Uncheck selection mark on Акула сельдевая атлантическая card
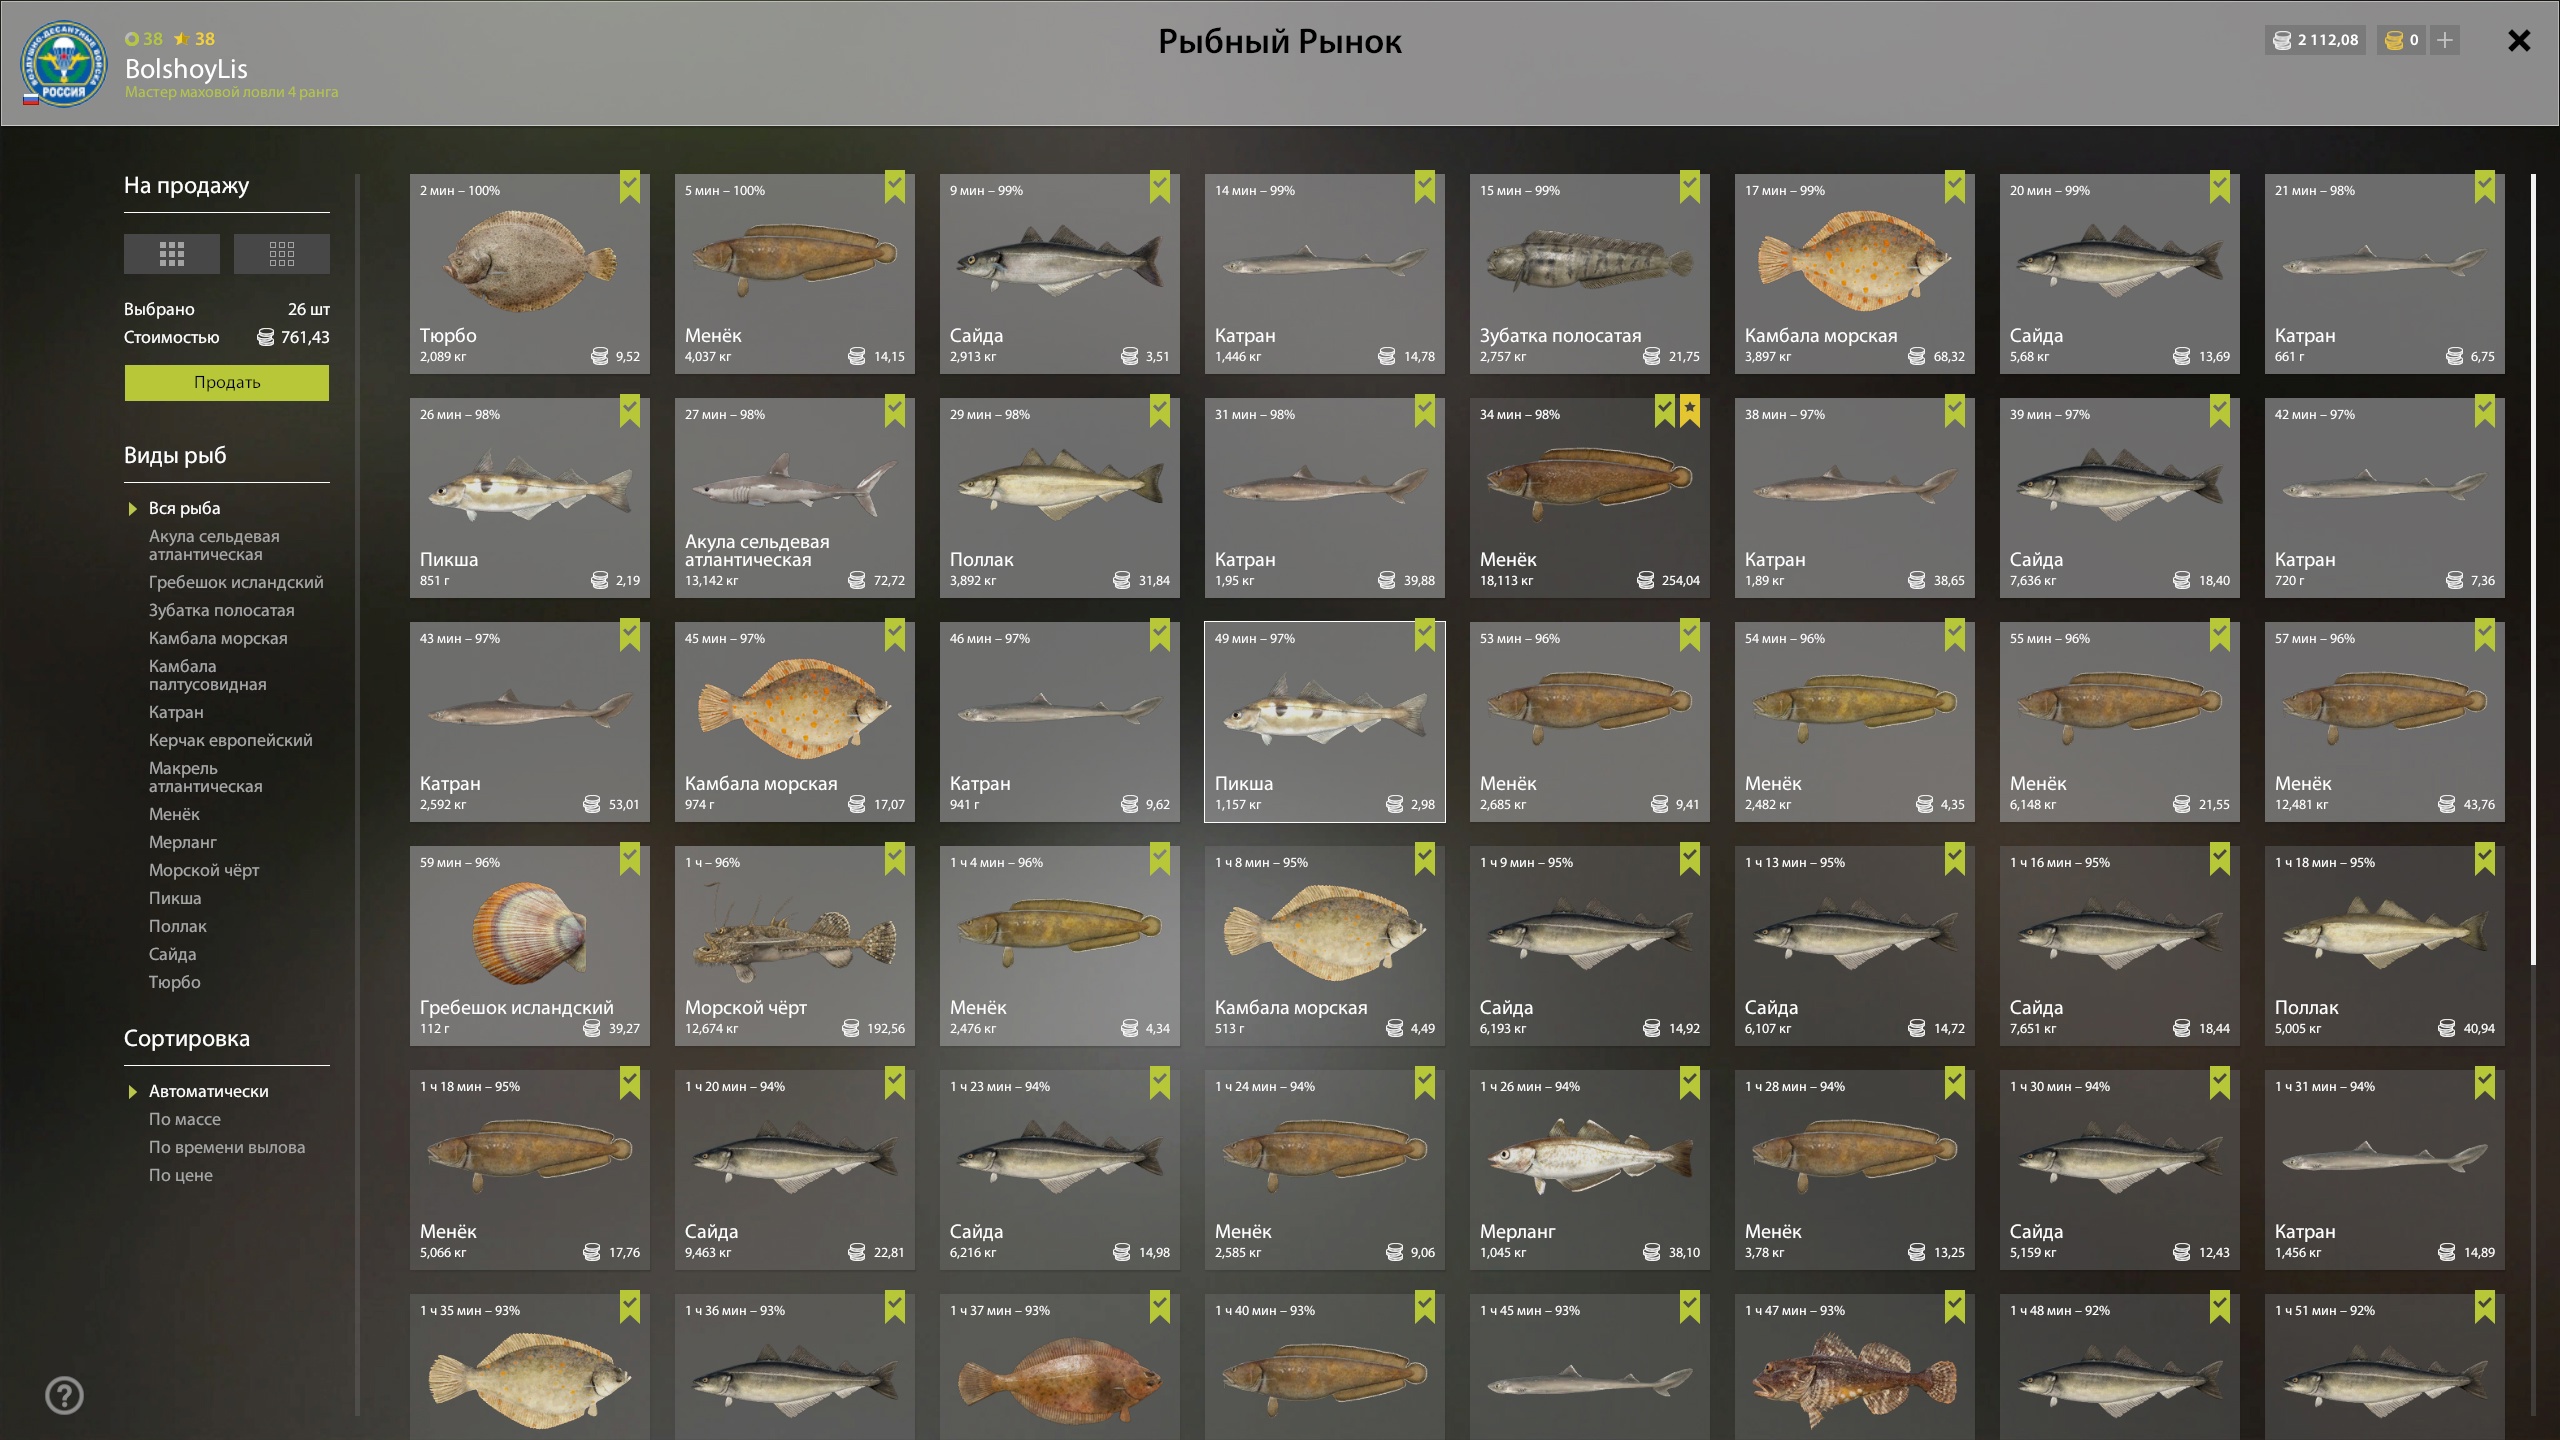 895,410
